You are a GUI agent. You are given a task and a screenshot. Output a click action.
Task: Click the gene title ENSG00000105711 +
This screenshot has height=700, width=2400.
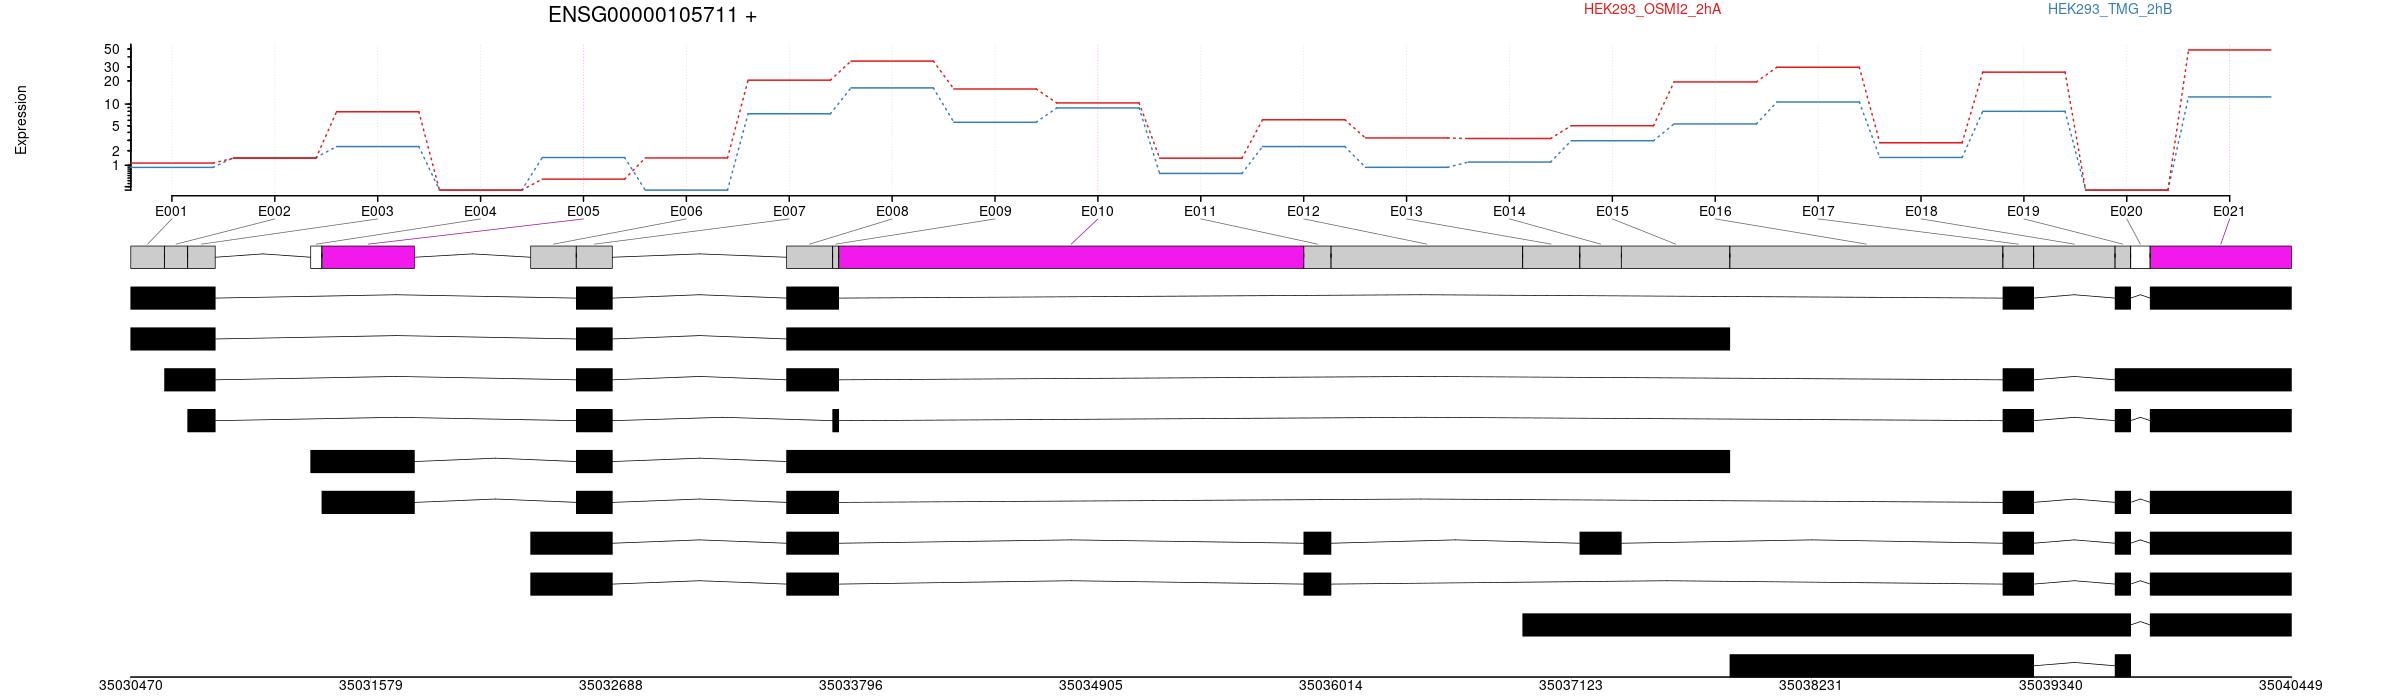(652, 15)
